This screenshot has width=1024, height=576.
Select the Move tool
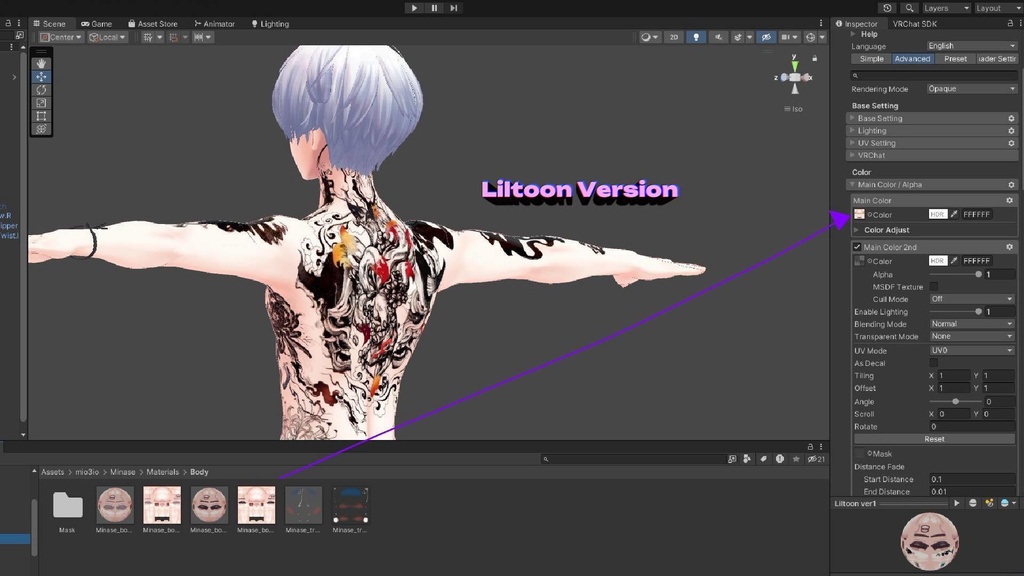pyautogui.click(x=41, y=76)
